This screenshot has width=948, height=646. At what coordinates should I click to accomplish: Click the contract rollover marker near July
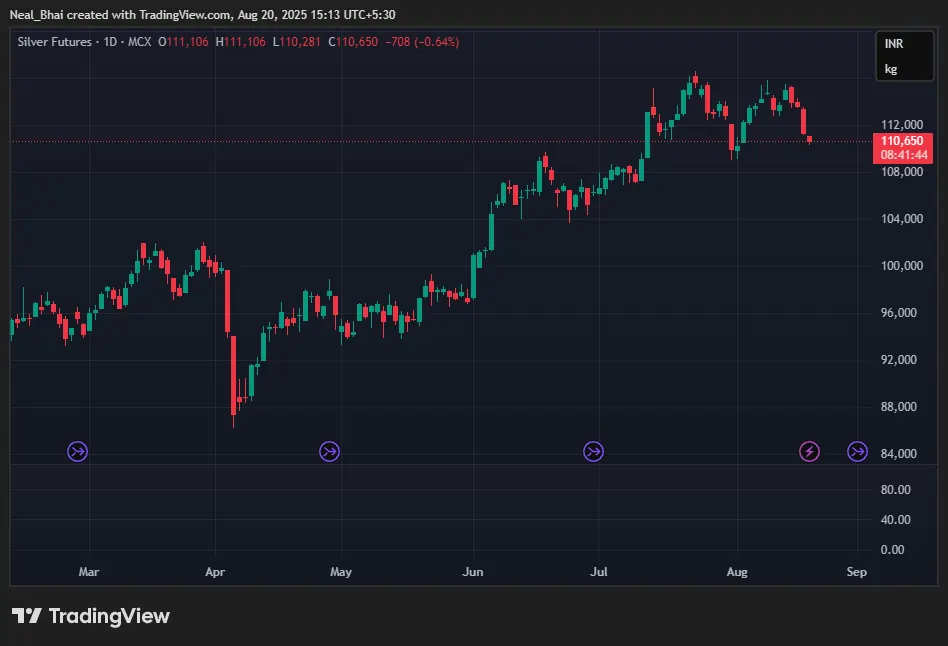[593, 451]
